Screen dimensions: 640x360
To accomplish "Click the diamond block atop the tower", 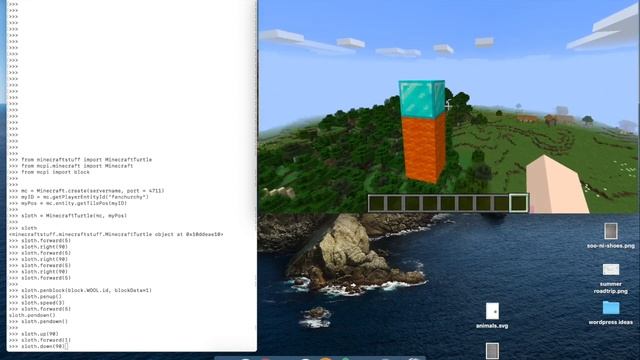I will tap(422, 99).
